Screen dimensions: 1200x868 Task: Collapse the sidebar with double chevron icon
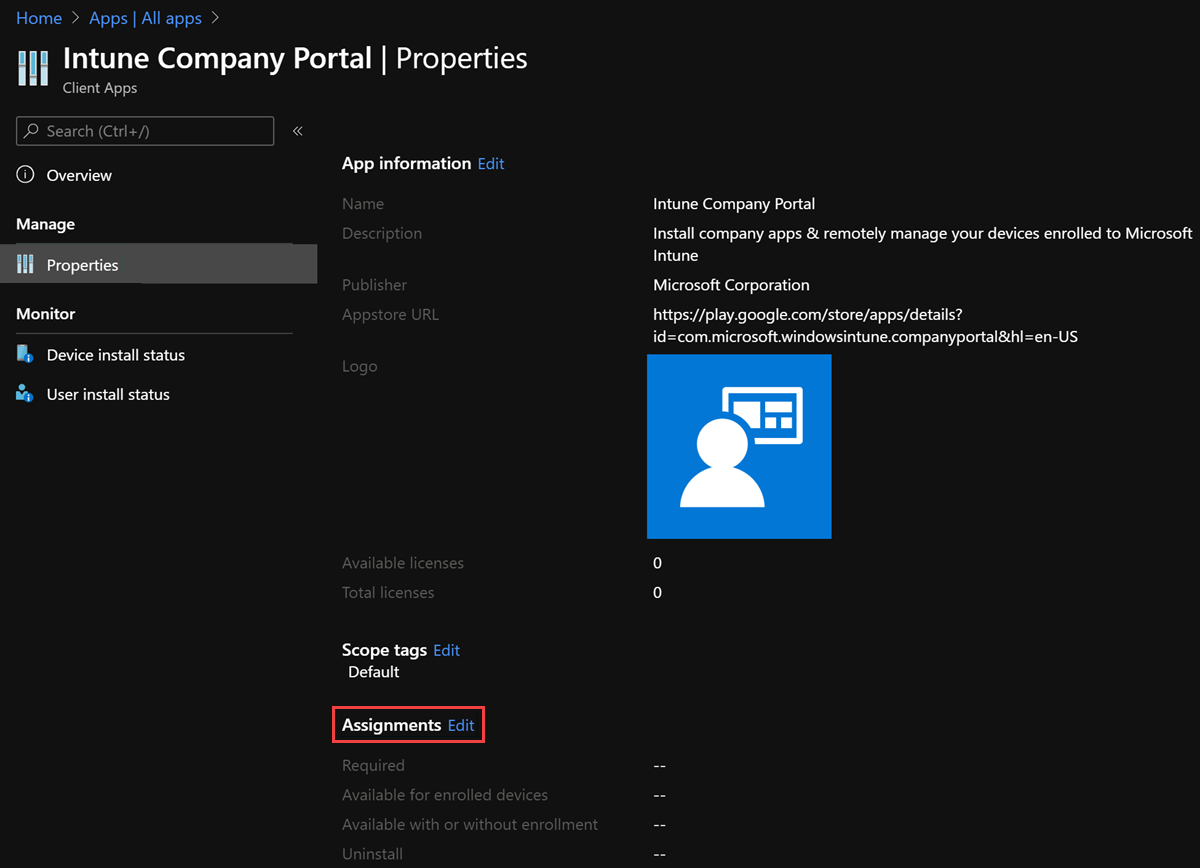pyautogui.click(x=297, y=131)
